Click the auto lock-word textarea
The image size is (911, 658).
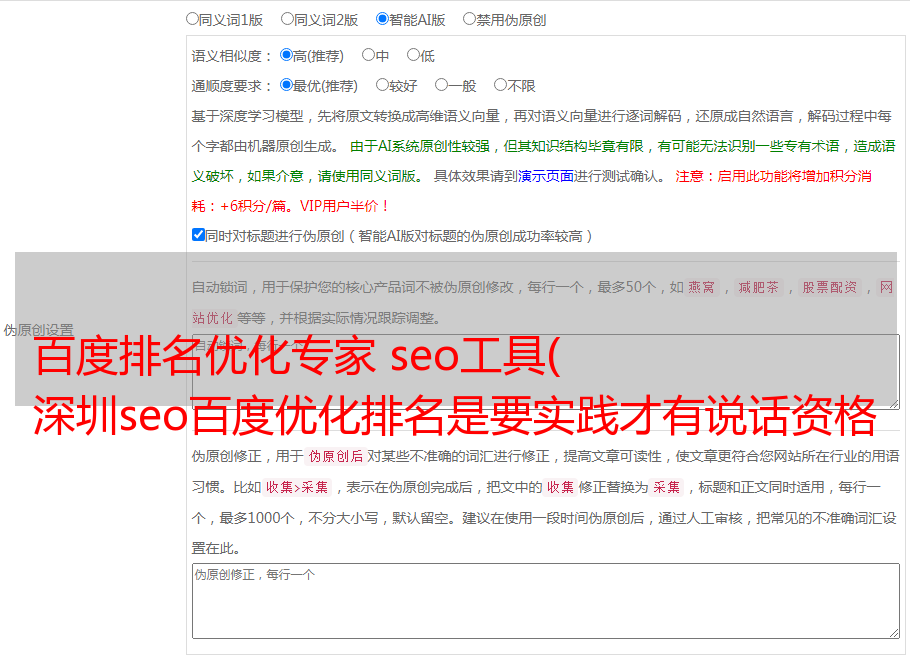[546, 372]
